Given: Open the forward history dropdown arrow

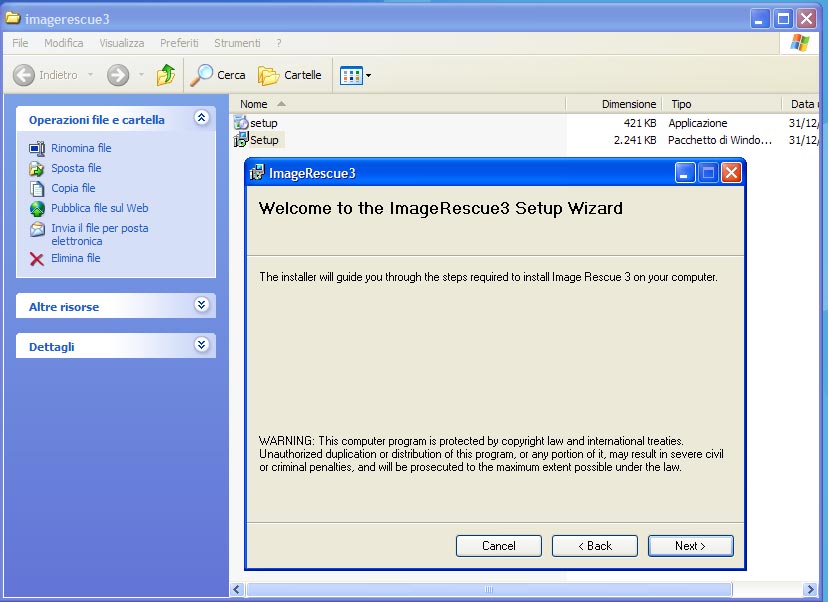Looking at the screenshot, I should [x=141, y=75].
